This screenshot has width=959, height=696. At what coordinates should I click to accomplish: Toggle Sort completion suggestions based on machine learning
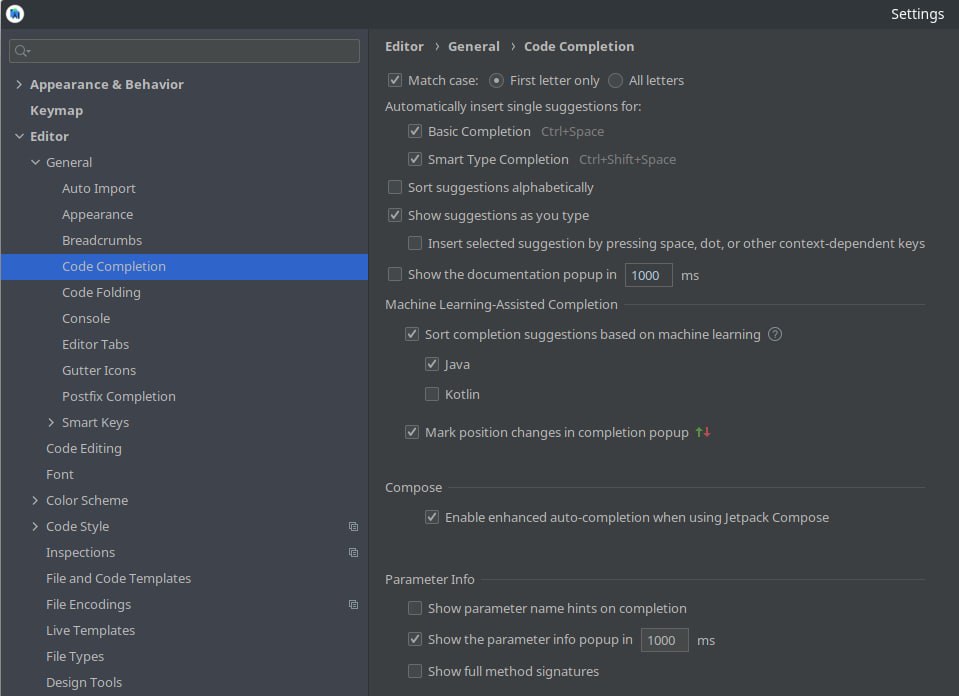coord(412,334)
